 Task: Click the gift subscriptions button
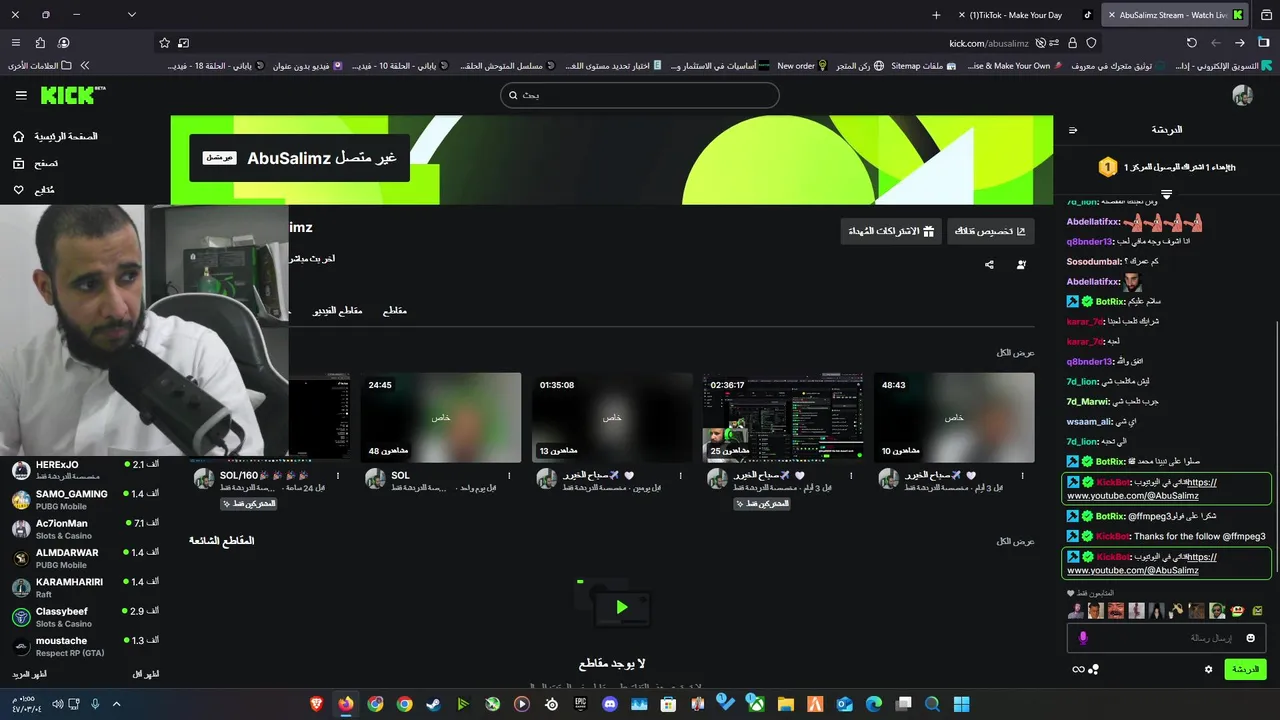pyautogui.click(x=891, y=231)
